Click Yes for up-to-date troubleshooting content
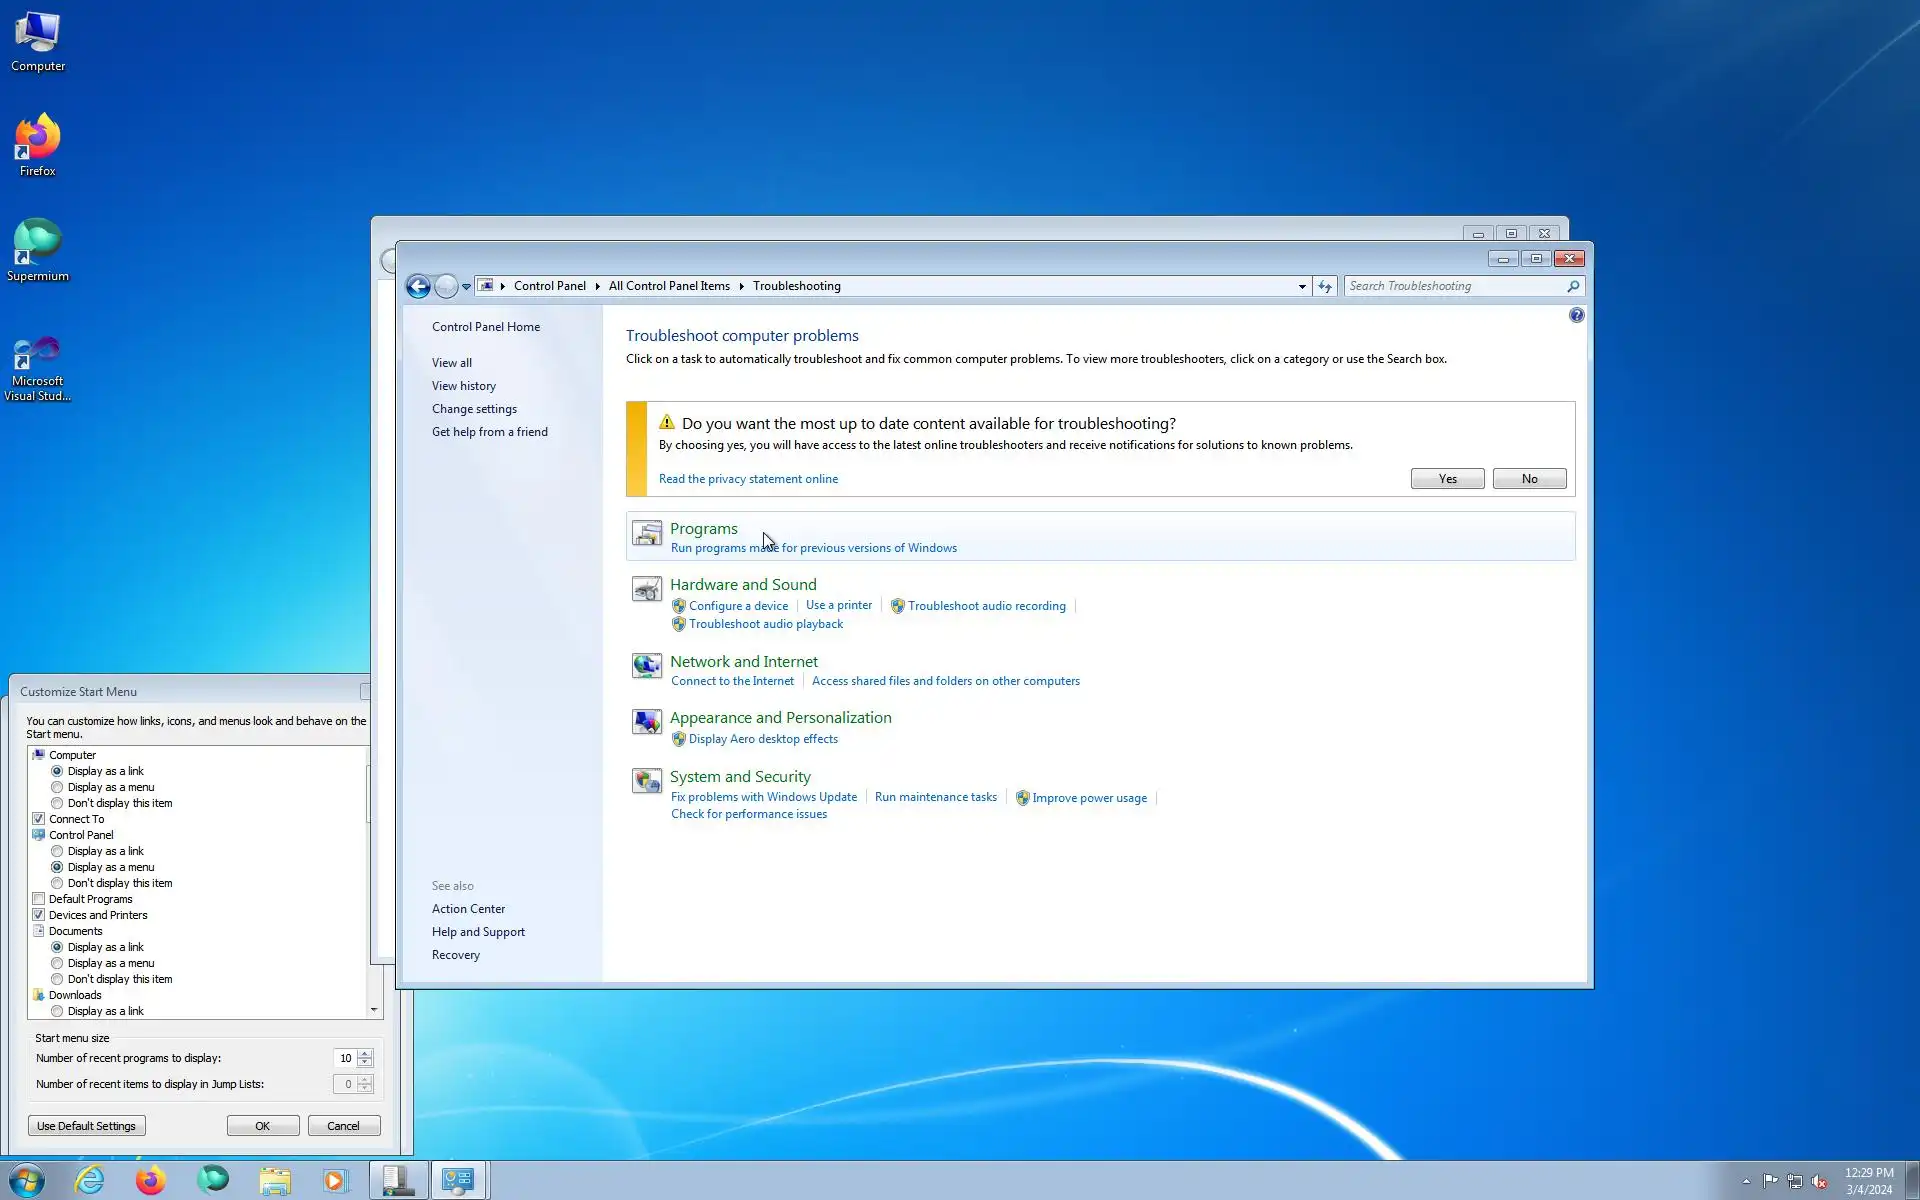Screen dimensions: 1920x1200 click(x=1447, y=479)
